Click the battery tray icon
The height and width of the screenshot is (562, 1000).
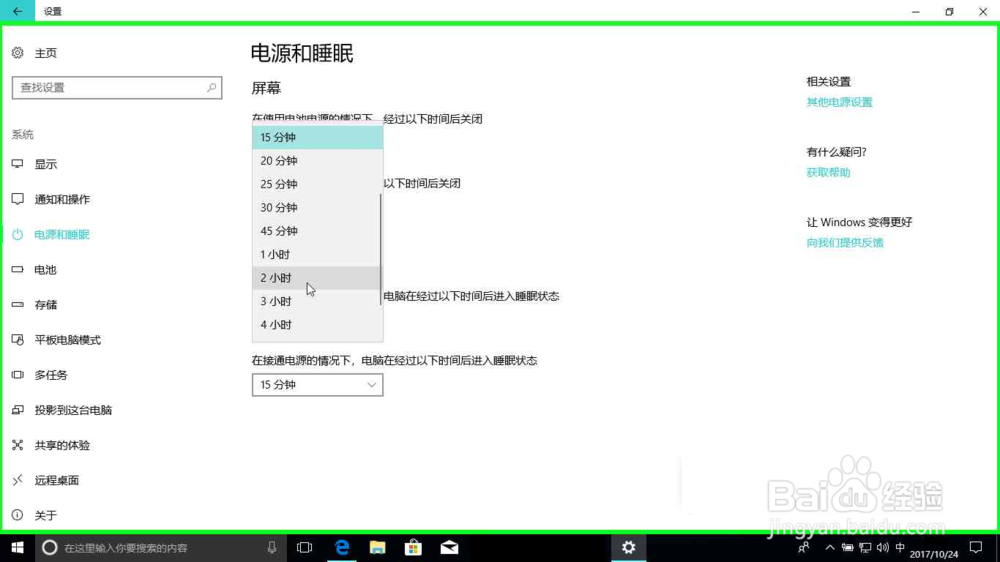(x=848, y=548)
